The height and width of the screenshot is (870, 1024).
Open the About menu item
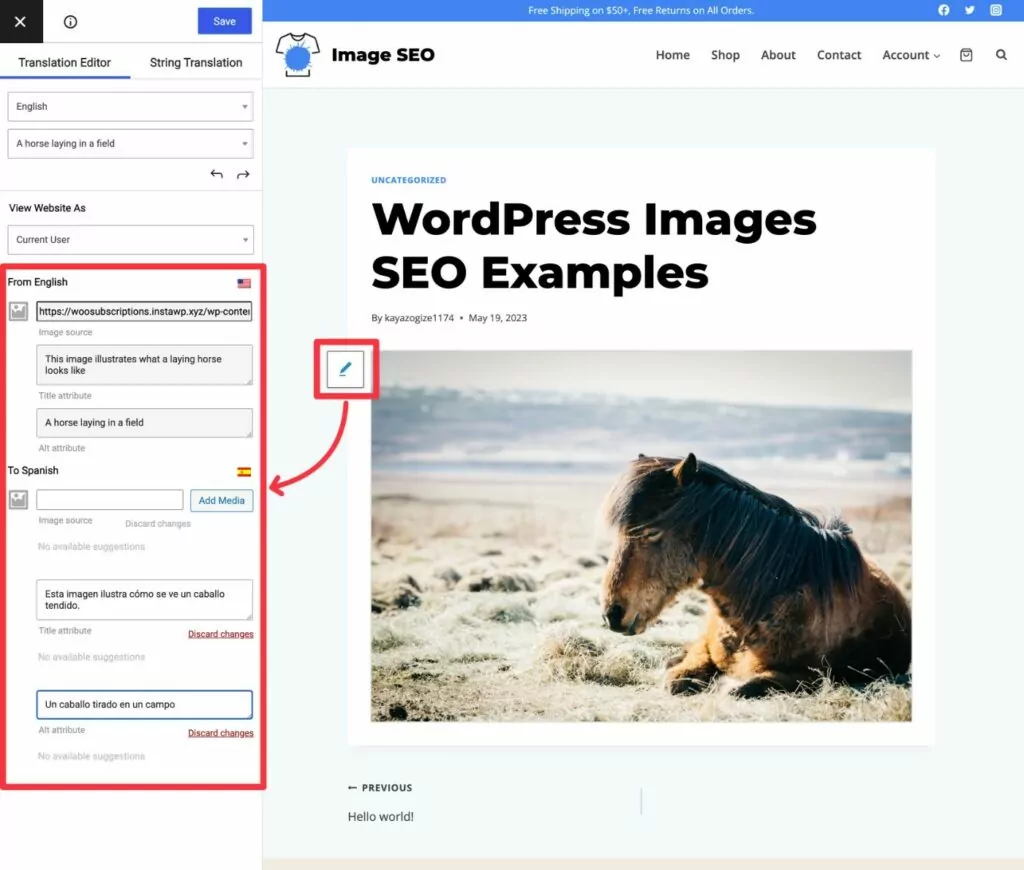778,55
